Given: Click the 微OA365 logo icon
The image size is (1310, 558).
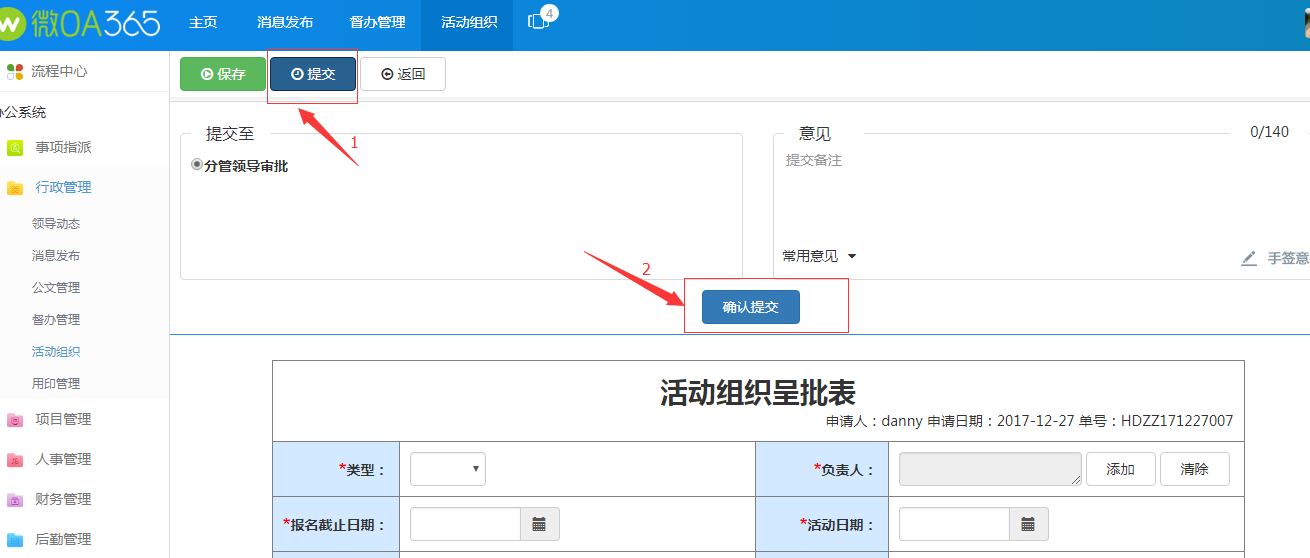Looking at the screenshot, I should tap(10, 23).
